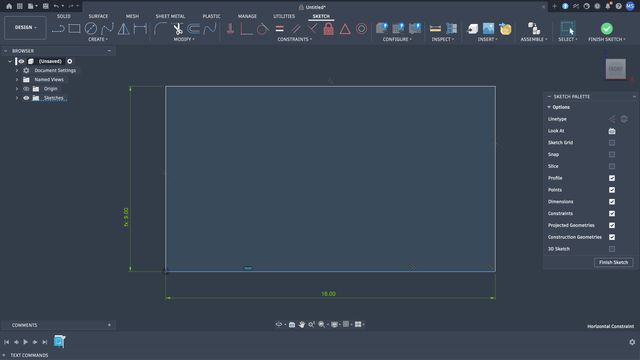Open the Create dropdown menu
This screenshot has width=640, height=360.
[98, 39]
